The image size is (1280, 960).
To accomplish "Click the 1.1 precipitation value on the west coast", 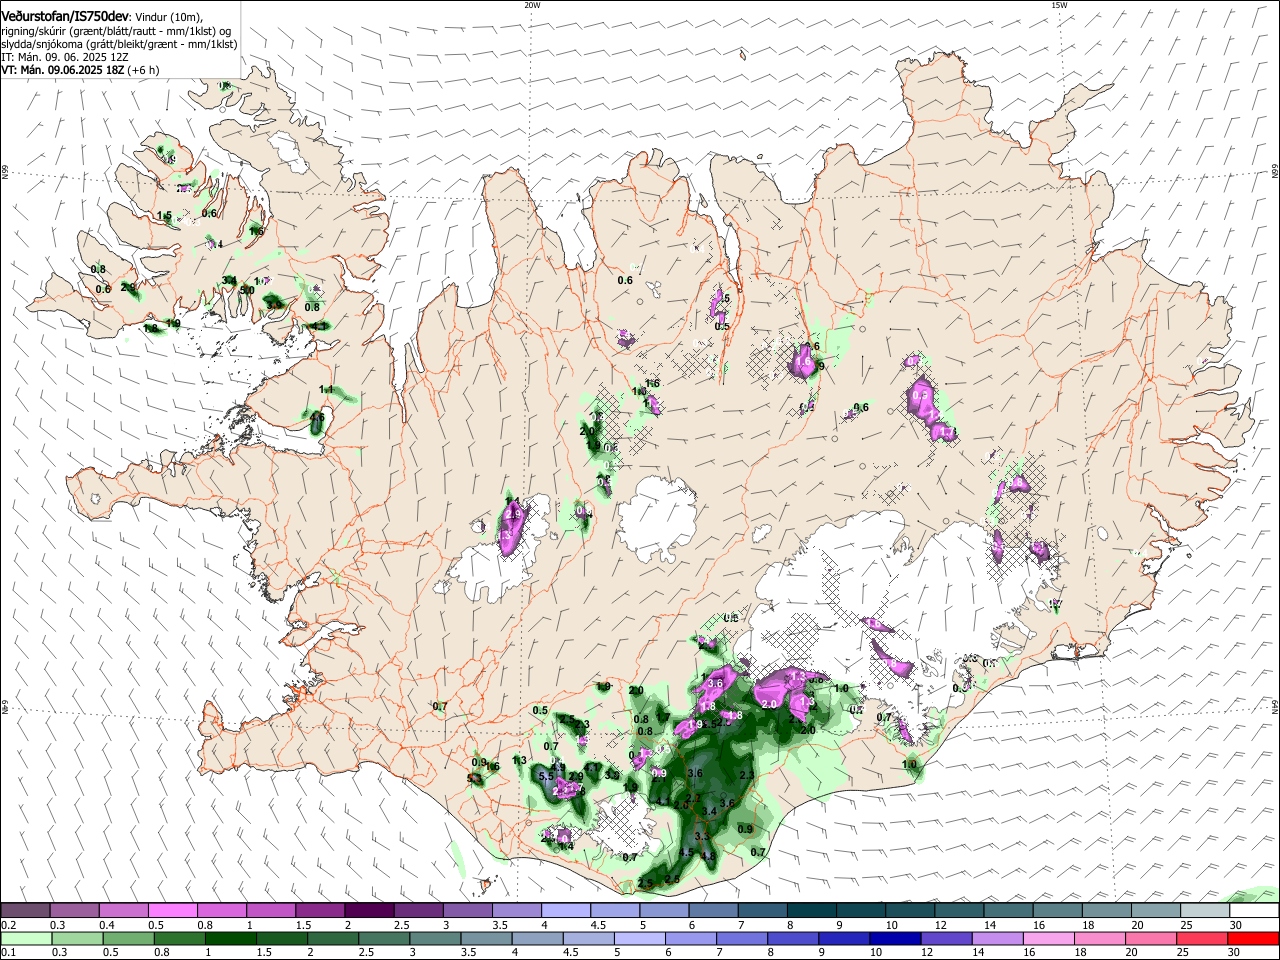I will pyautogui.click(x=326, y=389).
